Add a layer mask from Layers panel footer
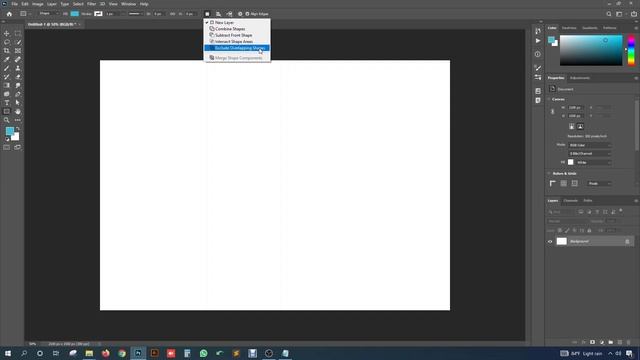This screenshot has height=360, width=640. [x=593, y=342]
